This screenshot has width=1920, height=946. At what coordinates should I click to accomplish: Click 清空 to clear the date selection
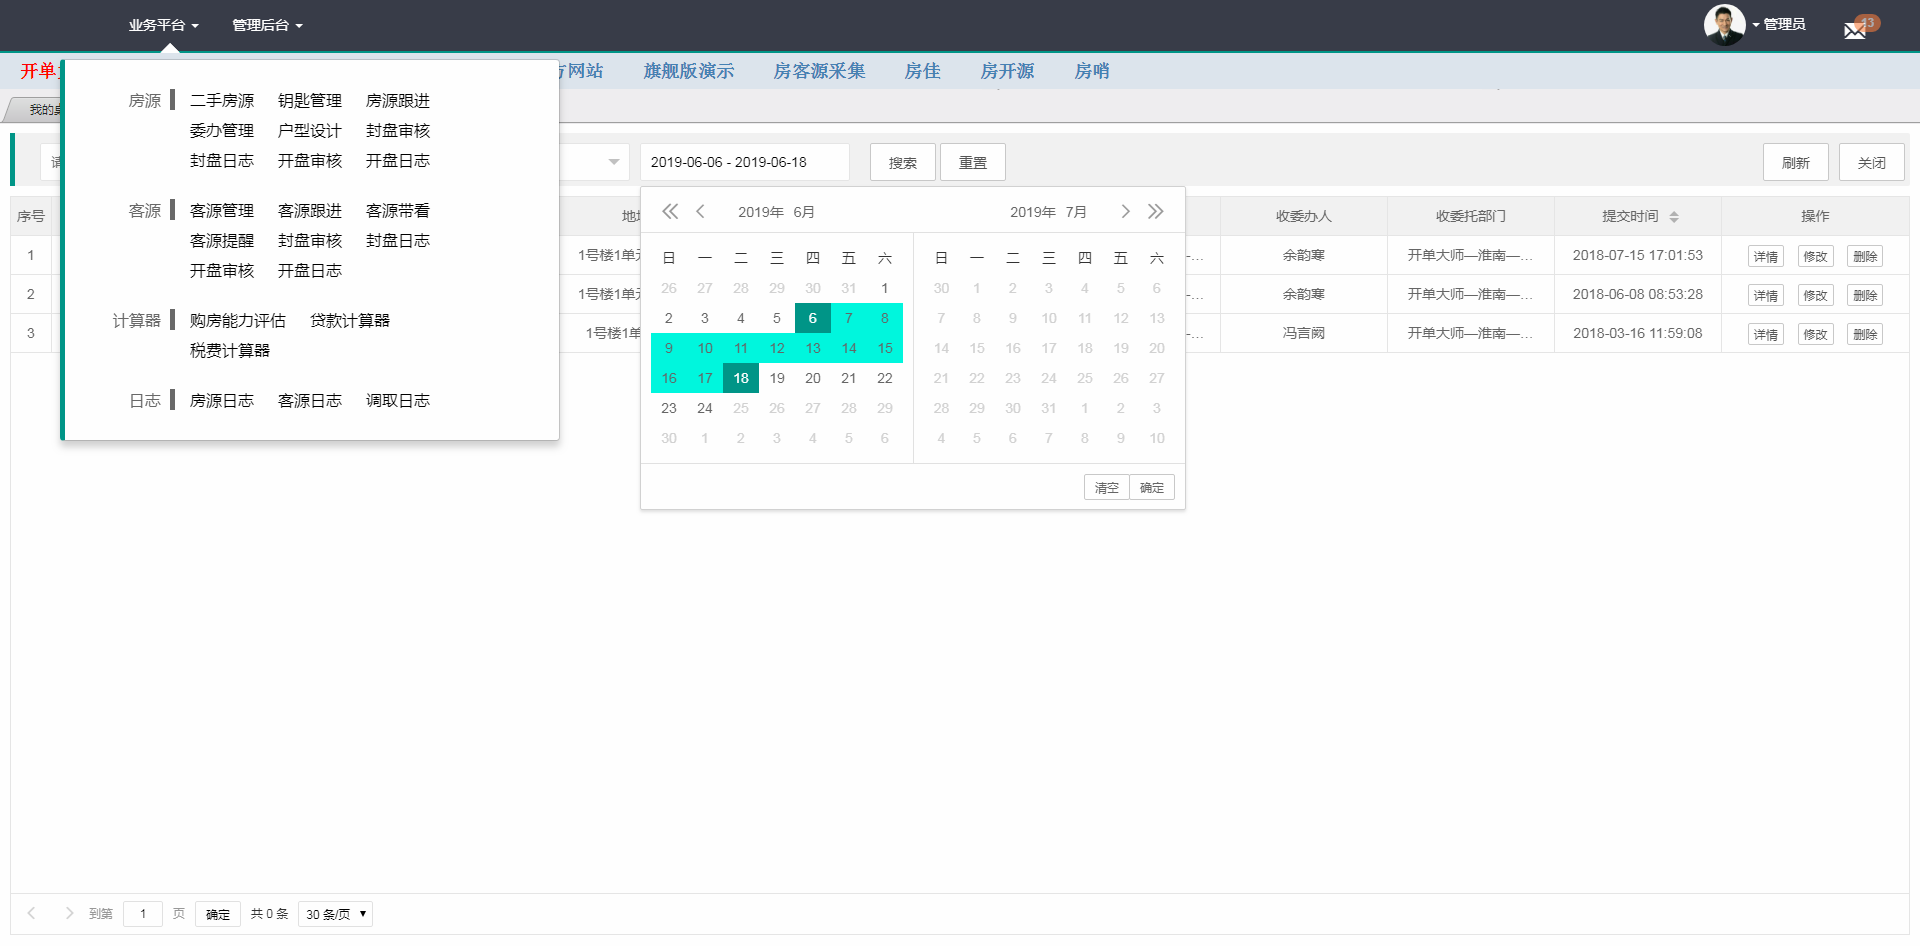[x=1106, y=488]
